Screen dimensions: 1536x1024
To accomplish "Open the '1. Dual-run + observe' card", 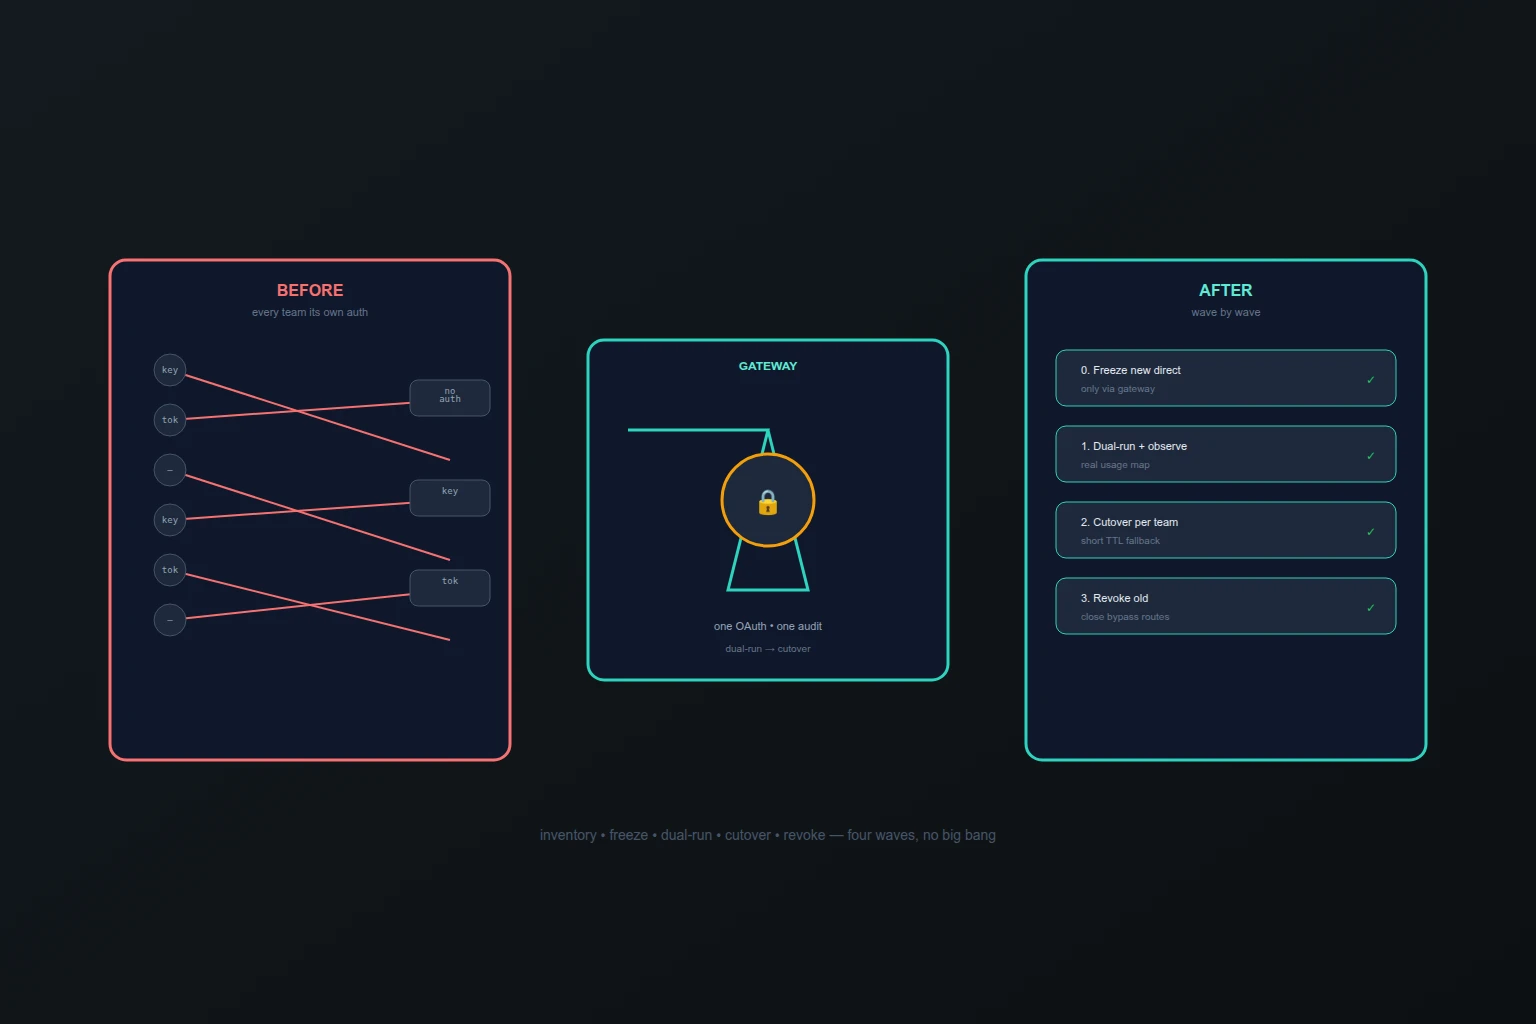I will click(1226, 454).
